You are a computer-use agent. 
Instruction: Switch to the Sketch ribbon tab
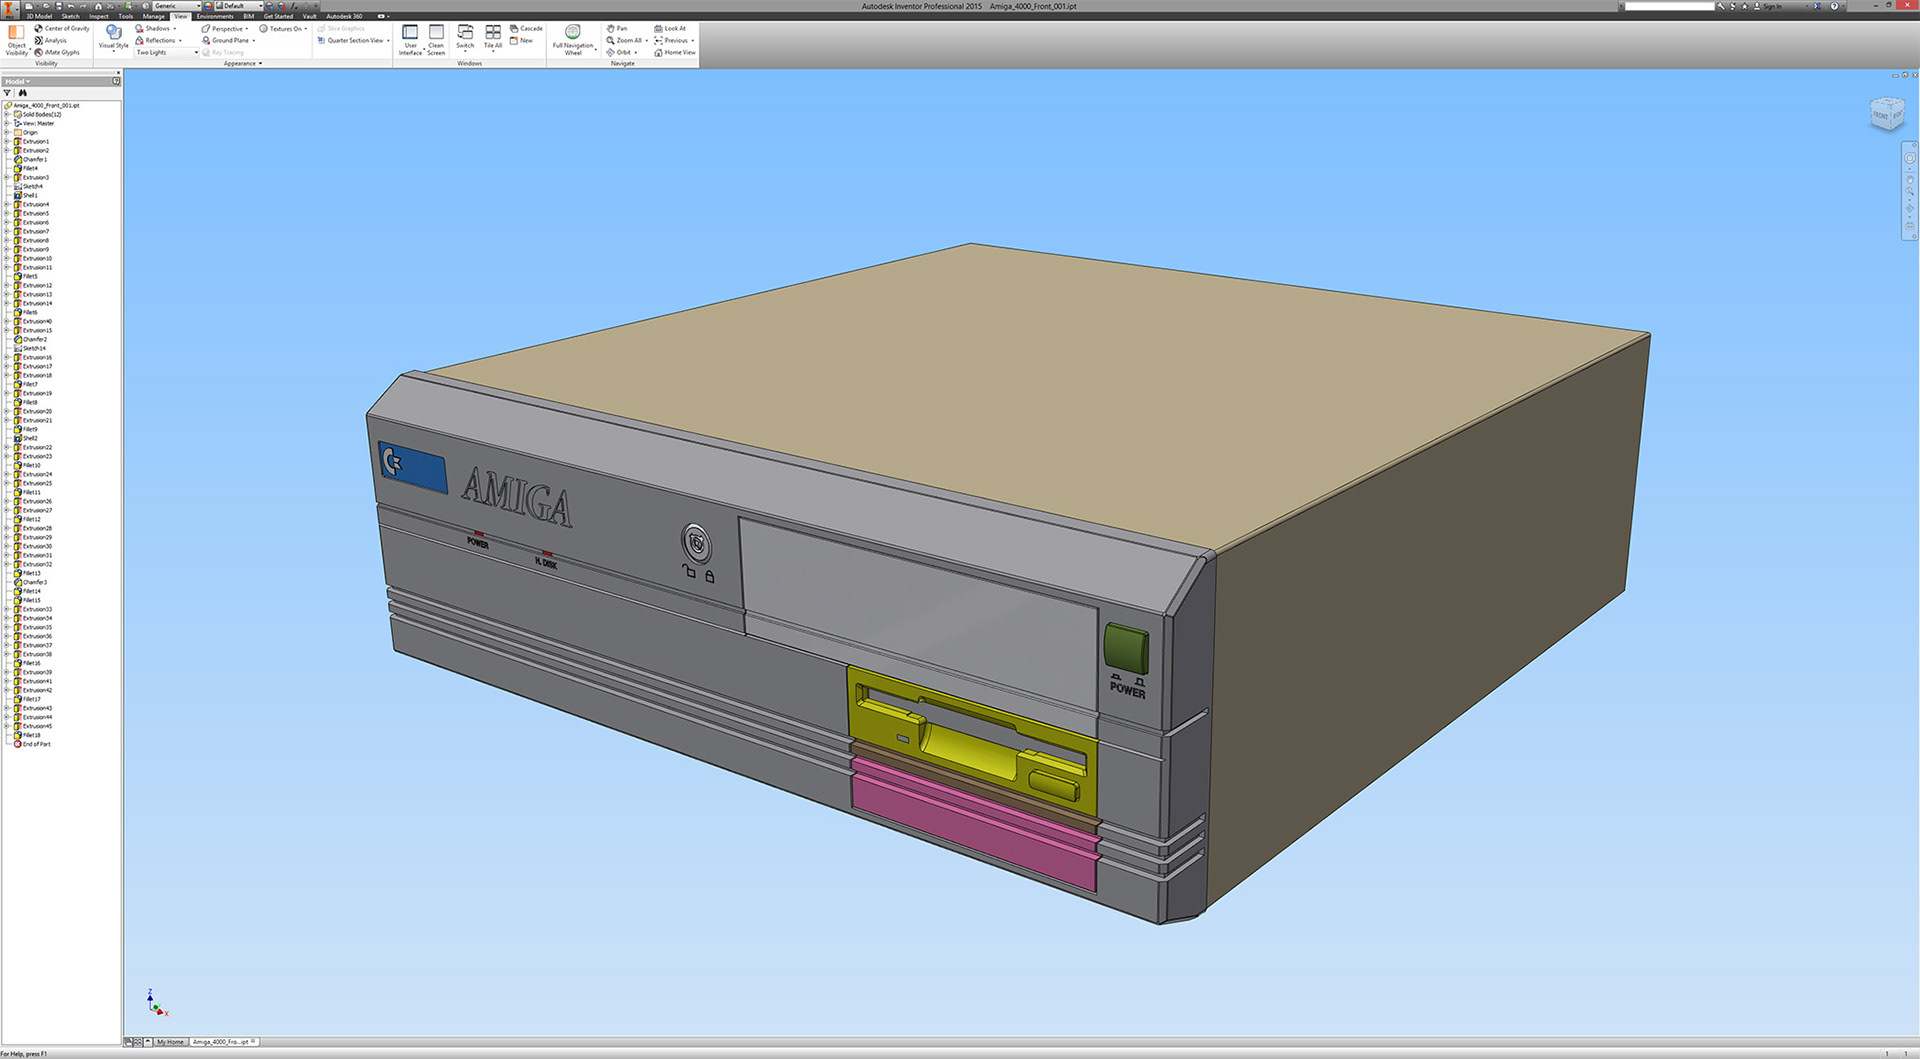click(70, 16)
